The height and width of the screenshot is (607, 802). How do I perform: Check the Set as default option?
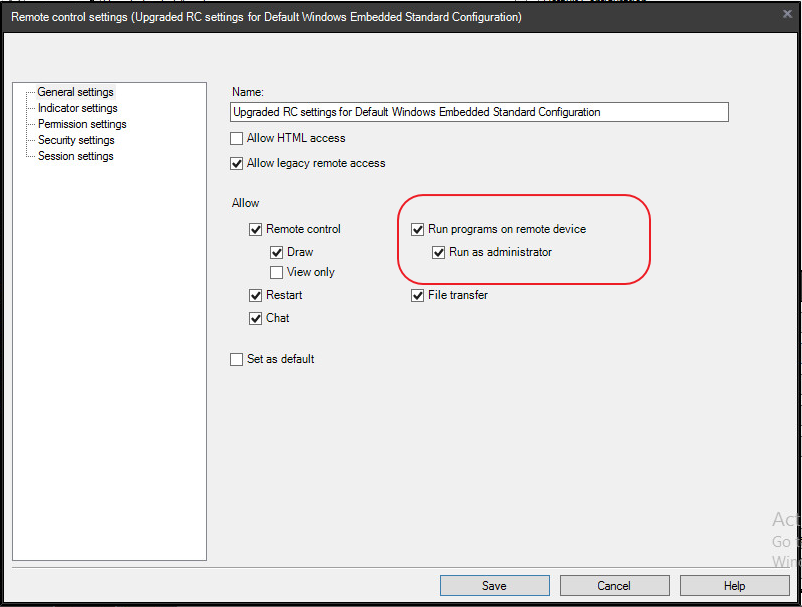(x=236, y=359)
